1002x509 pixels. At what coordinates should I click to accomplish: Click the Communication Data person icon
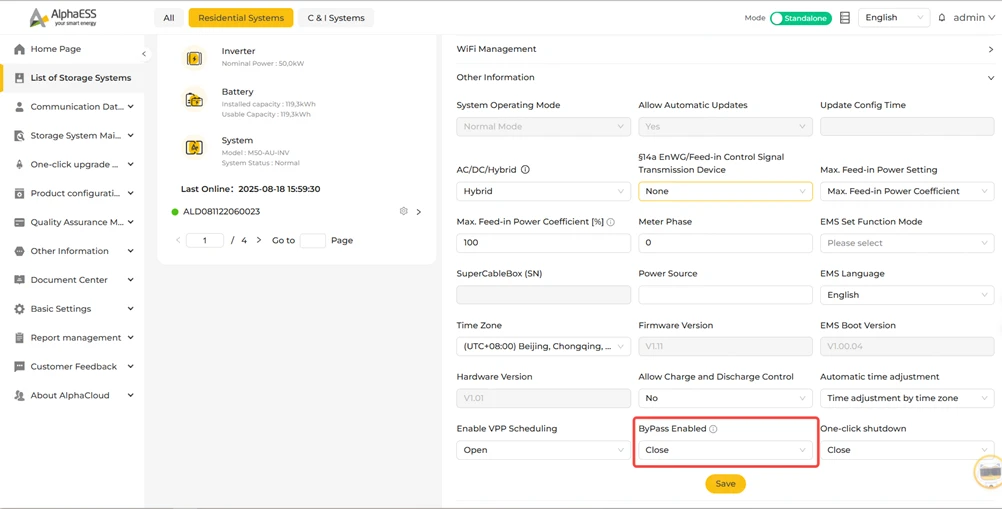[x=19, y=107]
